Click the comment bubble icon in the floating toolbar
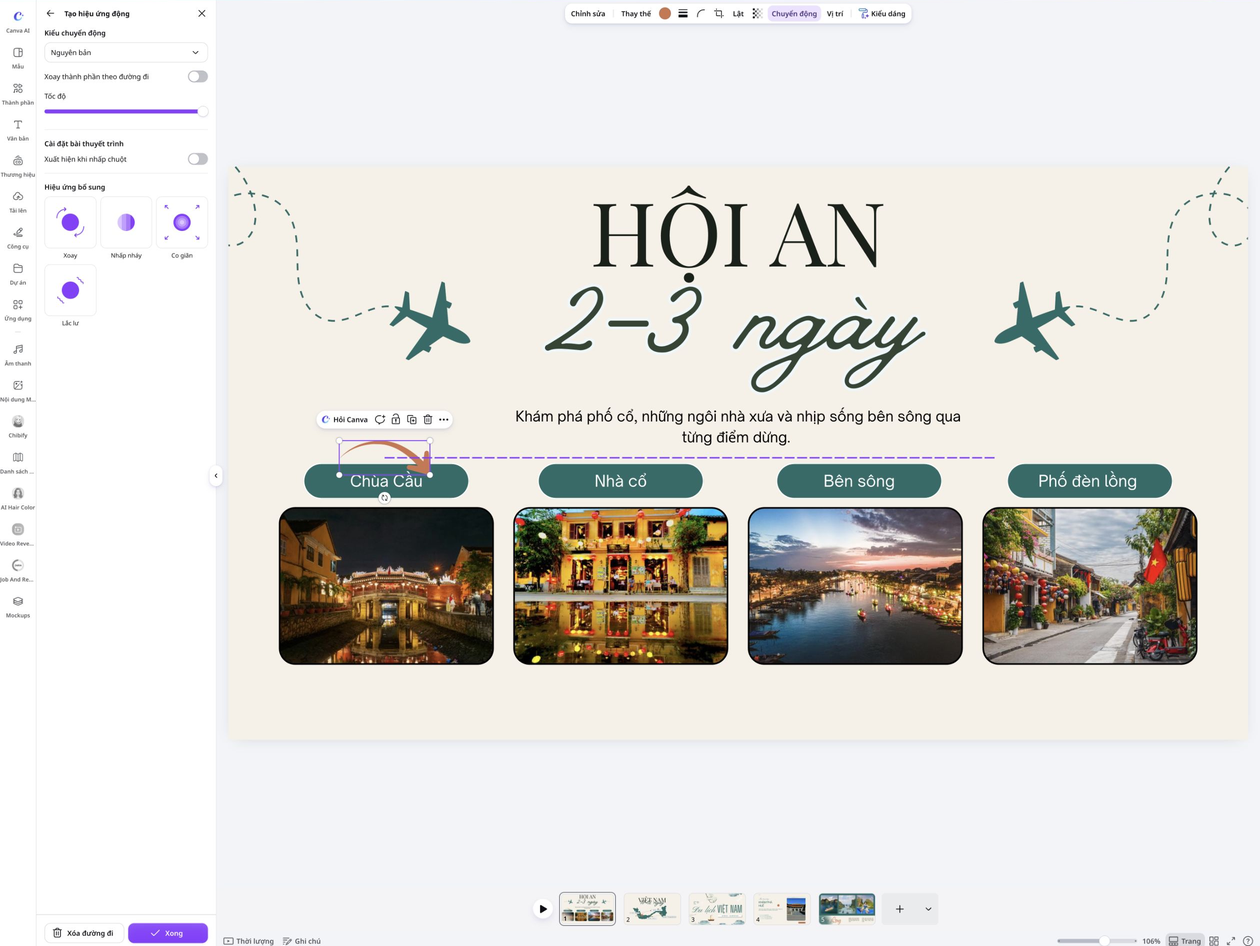The image size is (1260, 946). [380, 419]
